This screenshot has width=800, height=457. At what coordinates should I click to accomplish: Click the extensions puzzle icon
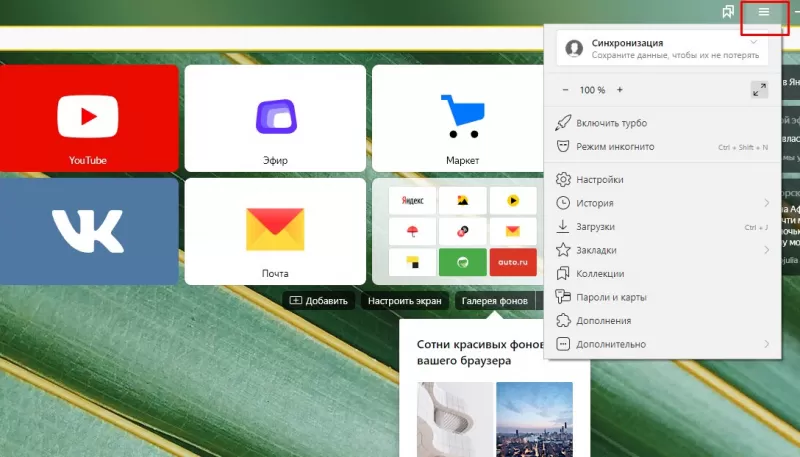pos(563,320)
